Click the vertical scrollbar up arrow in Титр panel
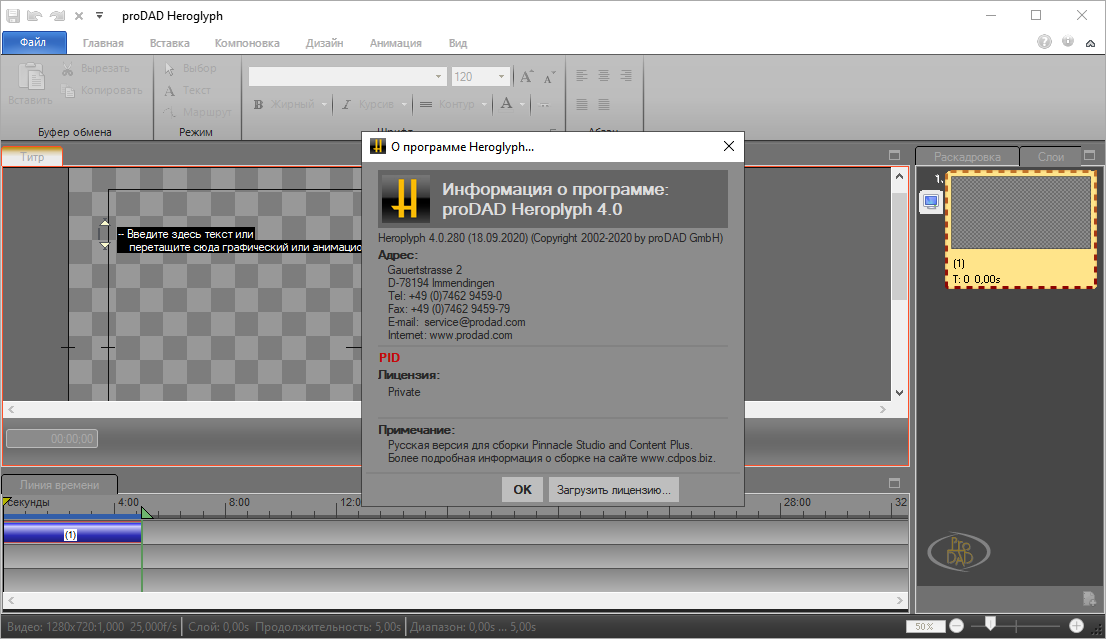Image resolution: width=1106 pixels, height=639 pixels. (899, 176)
